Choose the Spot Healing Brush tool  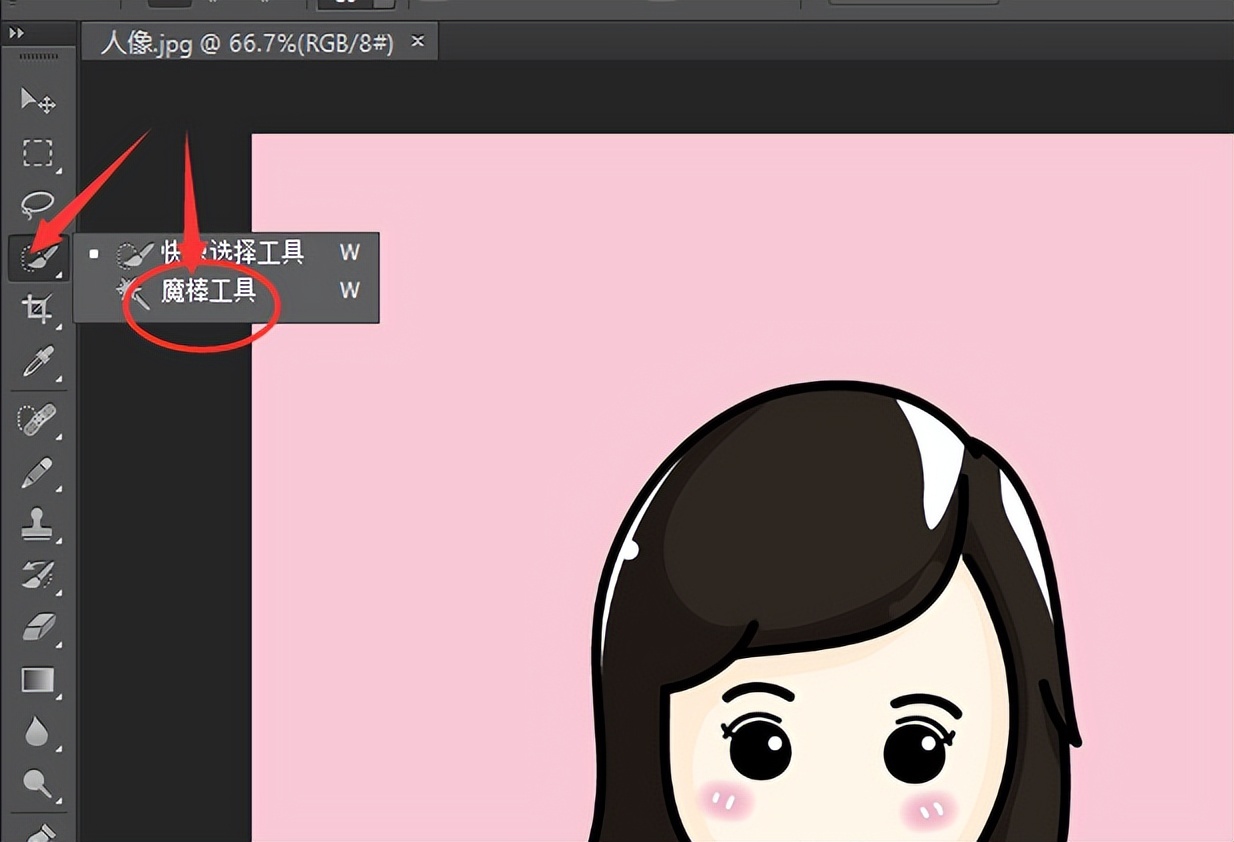point(38,418)
